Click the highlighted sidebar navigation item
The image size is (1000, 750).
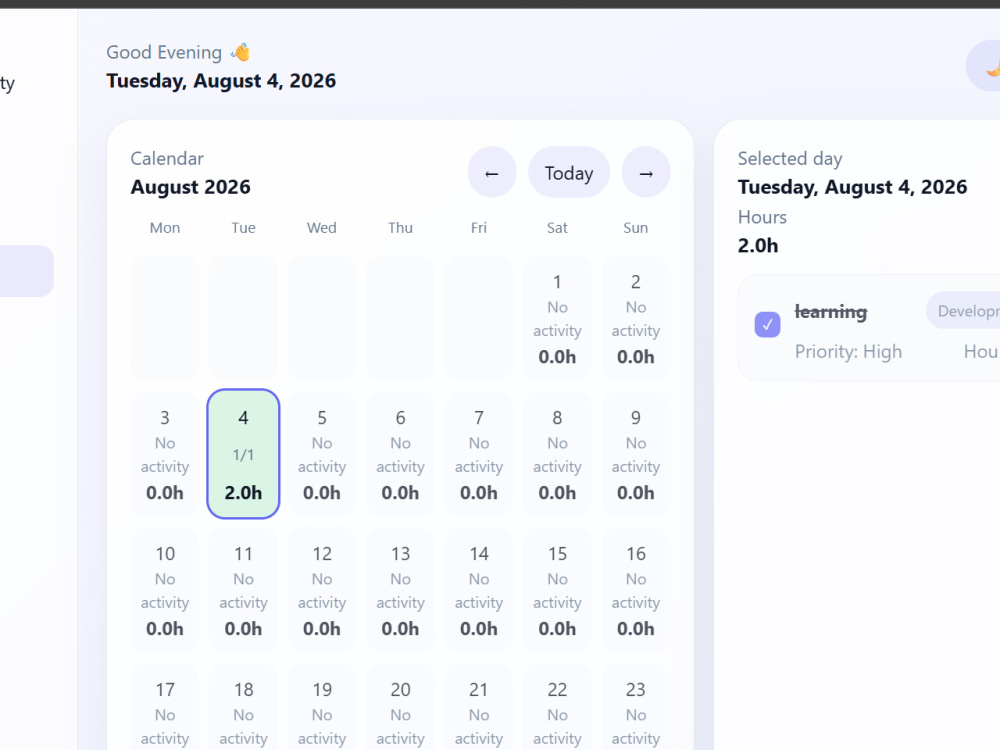point(26,271)
